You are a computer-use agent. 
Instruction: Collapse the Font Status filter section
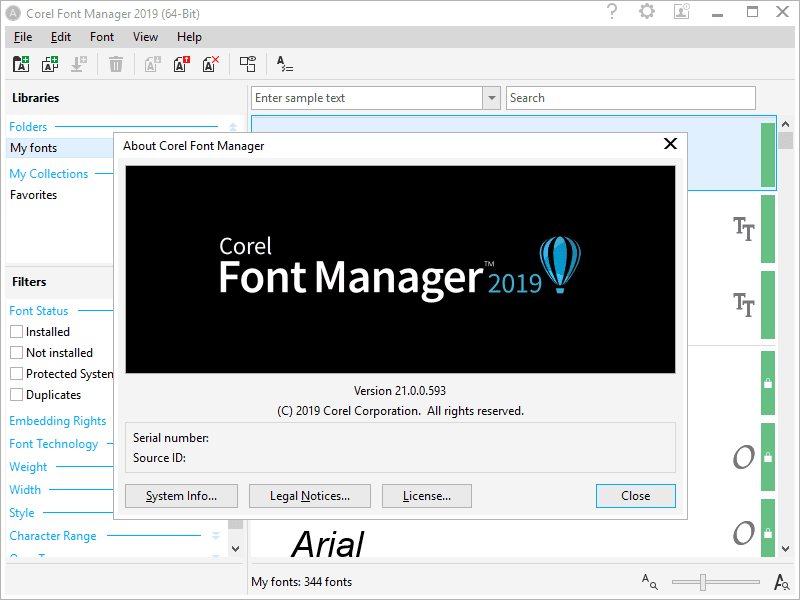(39, 311)
